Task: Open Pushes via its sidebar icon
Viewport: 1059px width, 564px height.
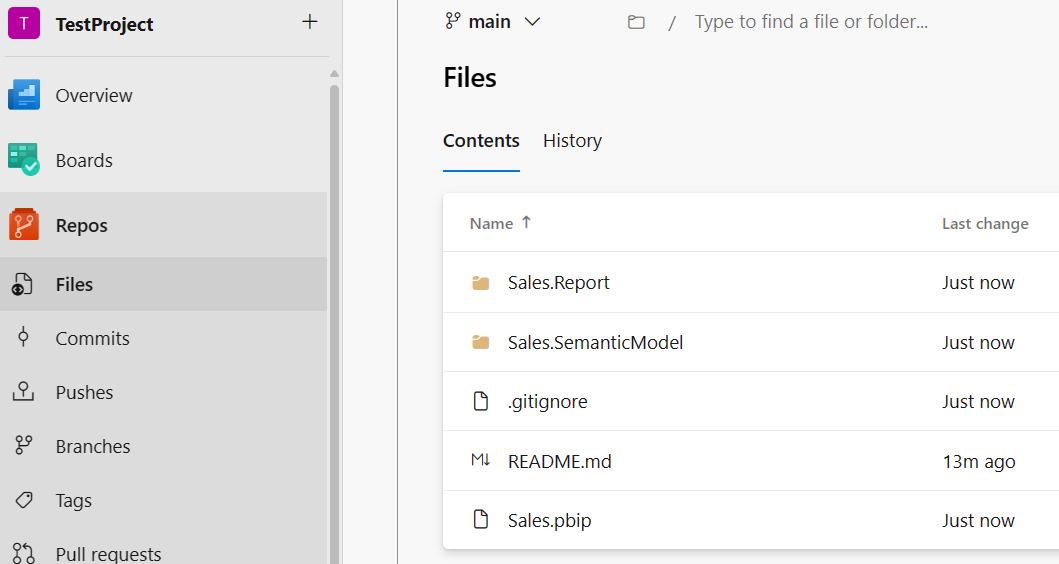Action: point(23,392)
